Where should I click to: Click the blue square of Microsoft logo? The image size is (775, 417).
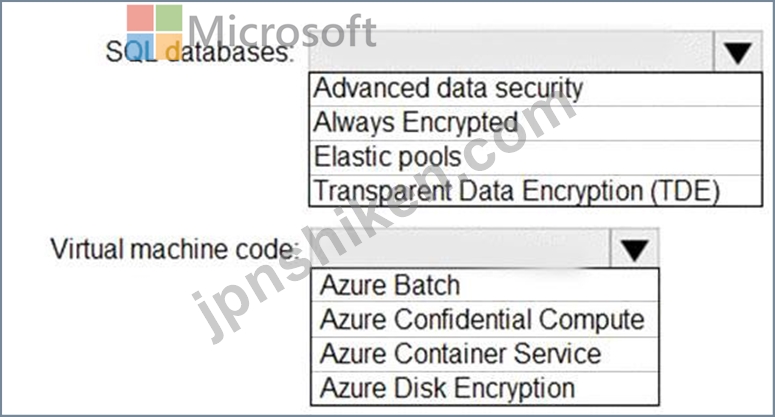click(140, 47)
